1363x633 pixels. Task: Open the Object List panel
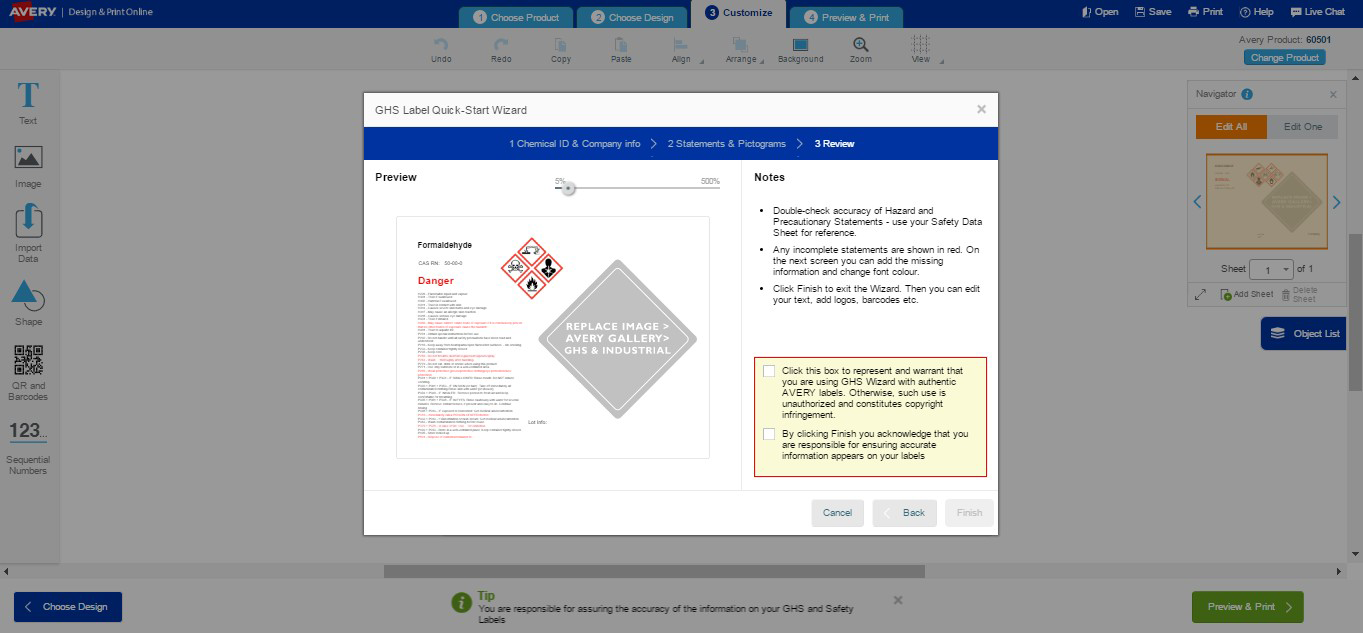[x=1304, y=333]
